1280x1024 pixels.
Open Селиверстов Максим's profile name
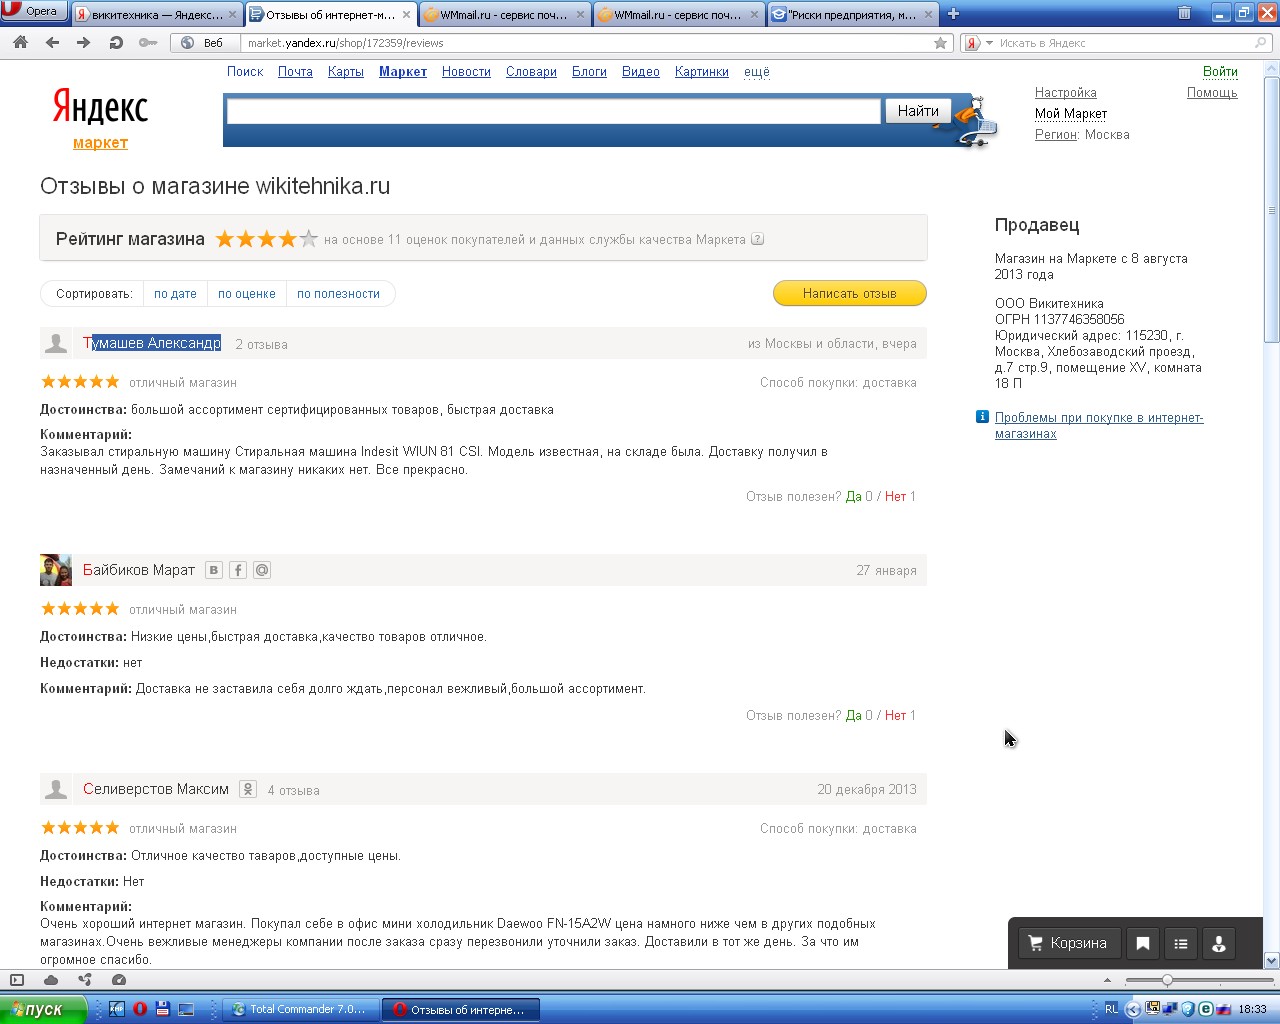pos(156,789)
